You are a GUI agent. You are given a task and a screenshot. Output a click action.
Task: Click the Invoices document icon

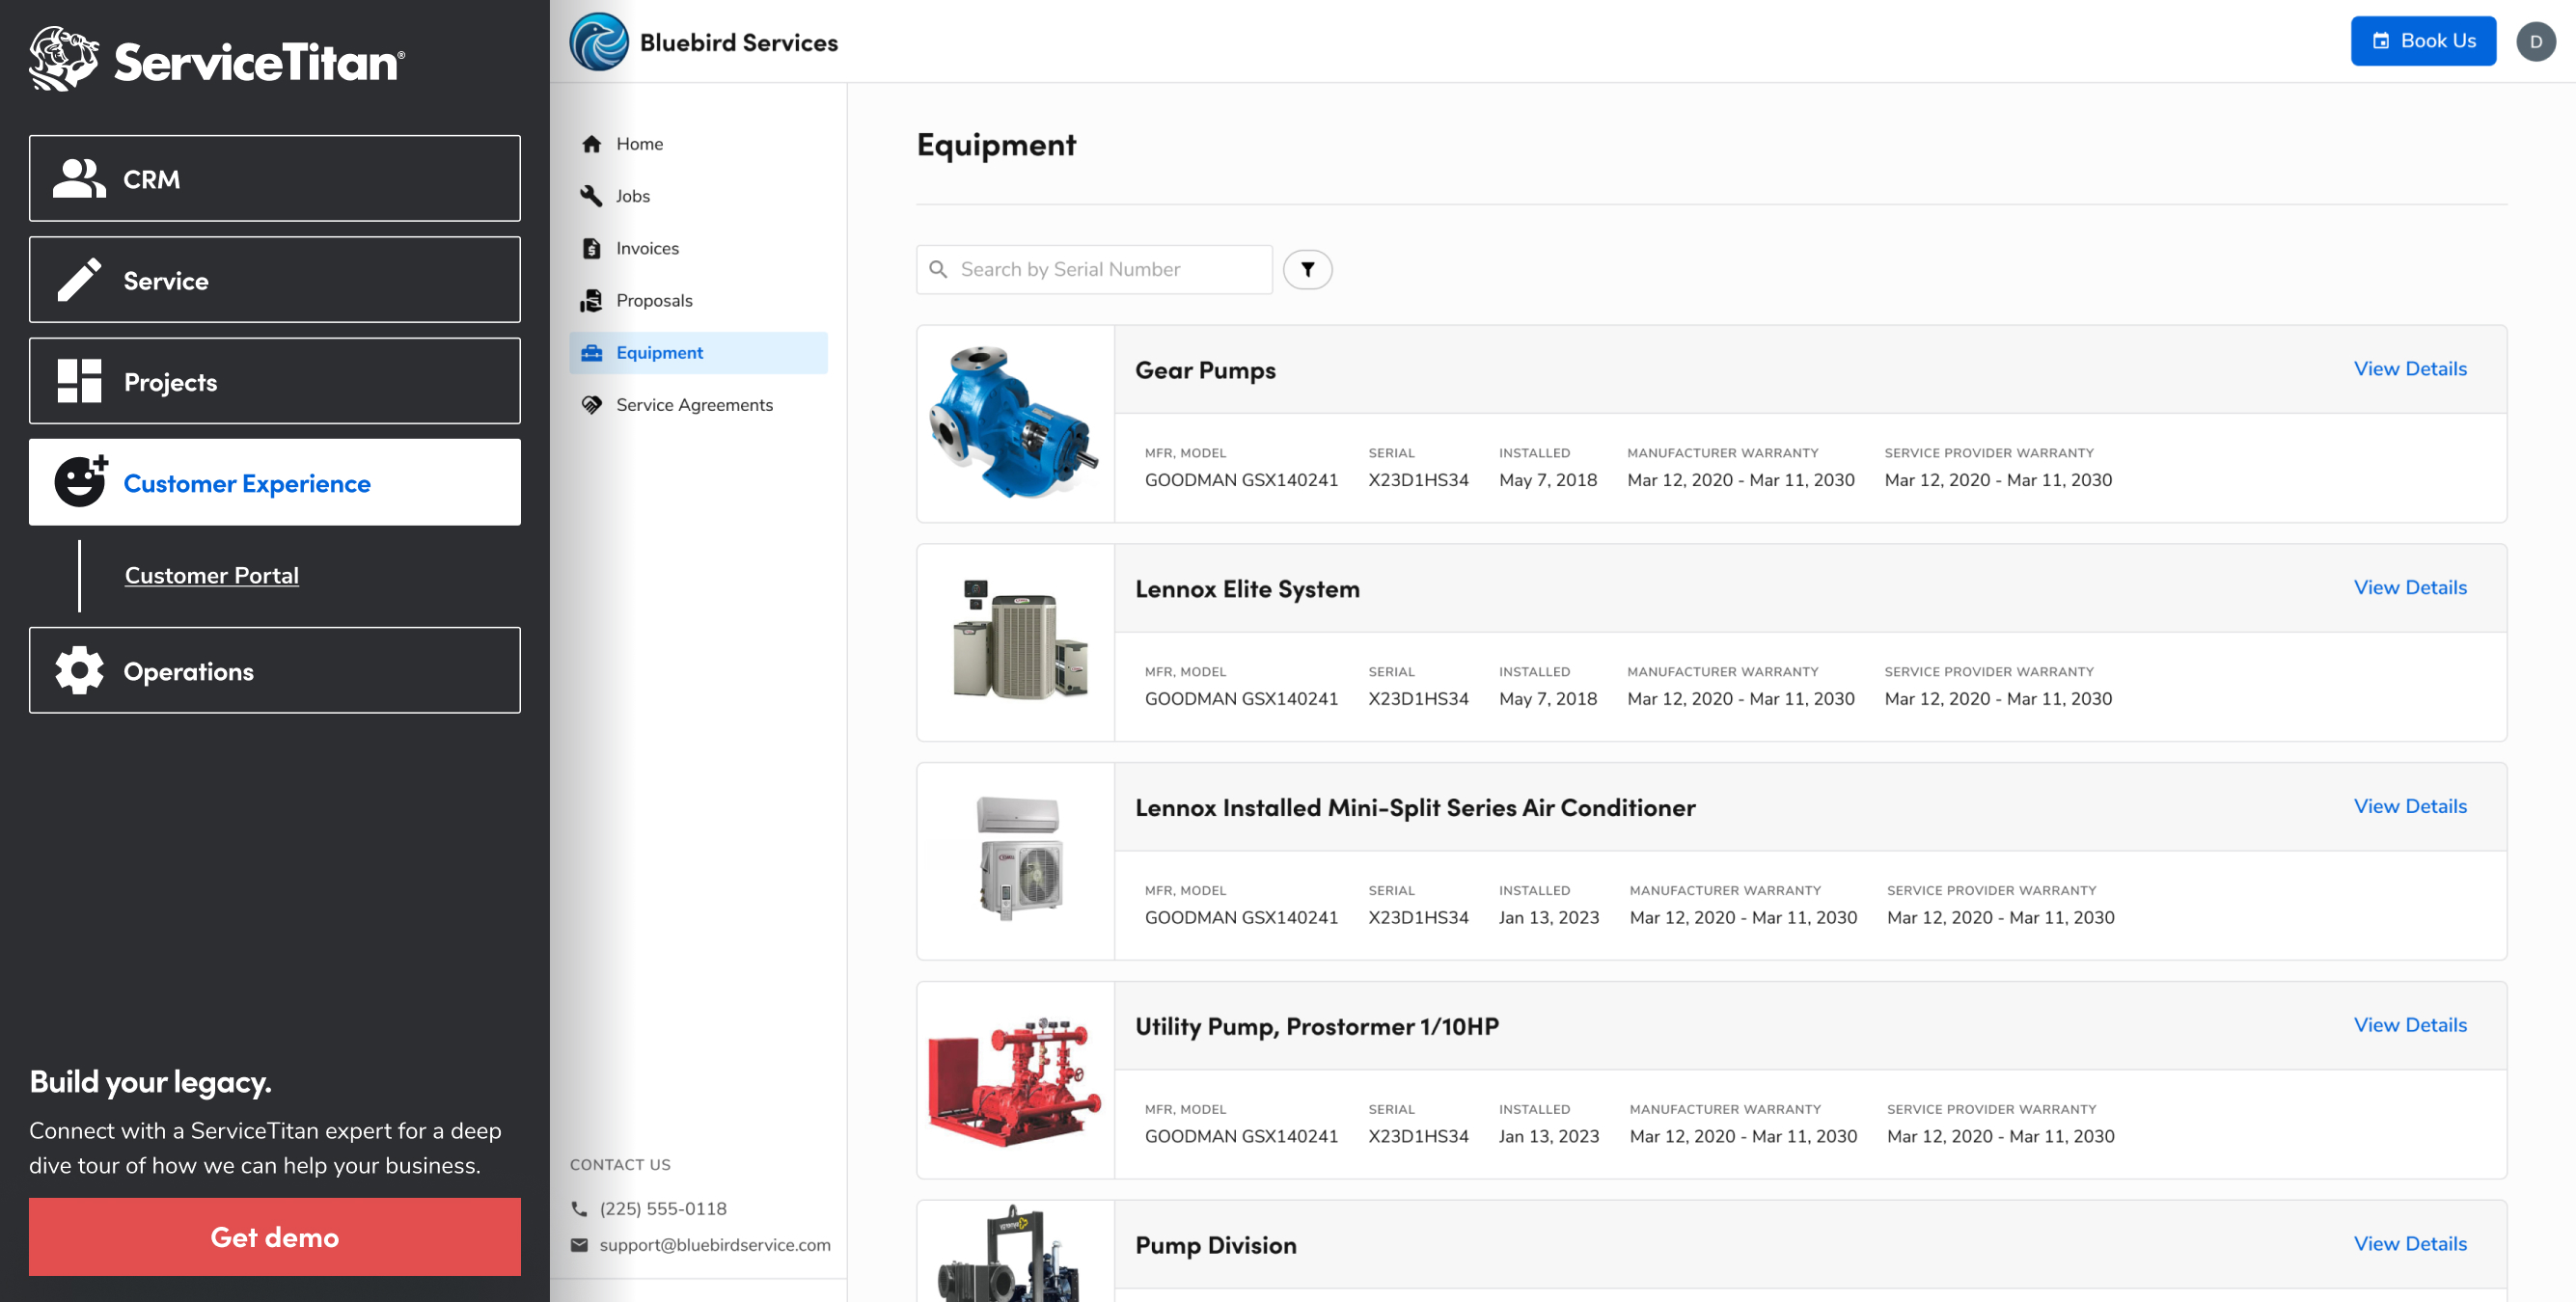(592, 248)
